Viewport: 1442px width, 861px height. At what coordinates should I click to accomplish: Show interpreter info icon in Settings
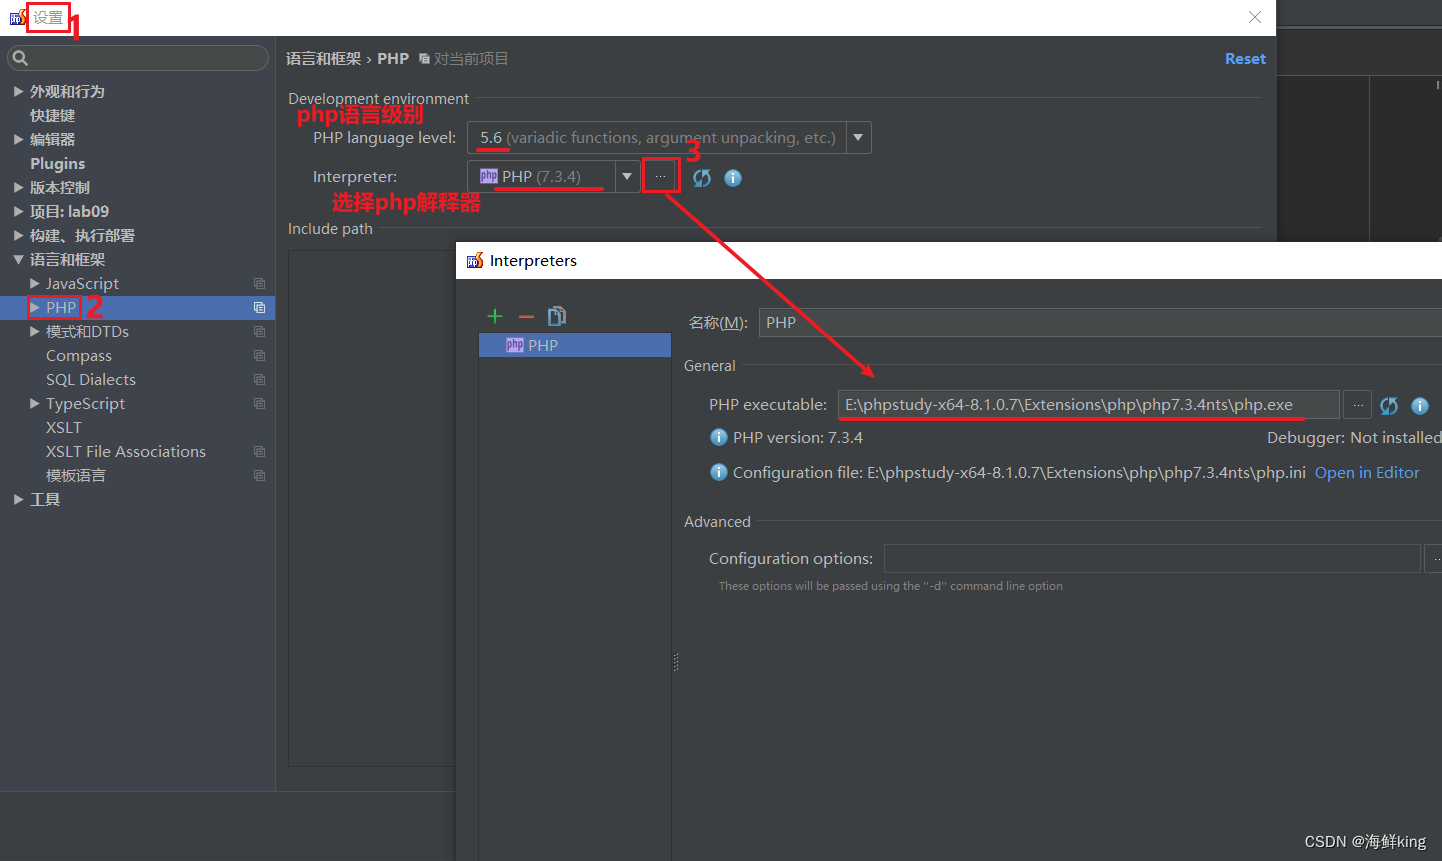click(x=733, y=178)
